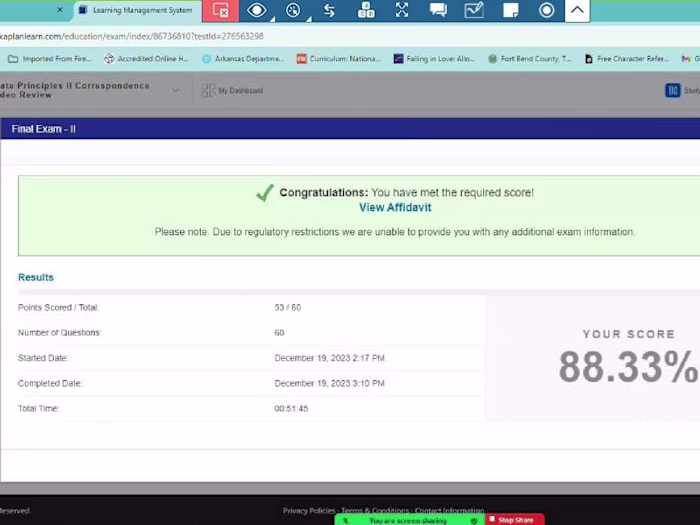Click the browser address bar URL
This screenshot has width=700, height=525.
click(x=132, y=36)
